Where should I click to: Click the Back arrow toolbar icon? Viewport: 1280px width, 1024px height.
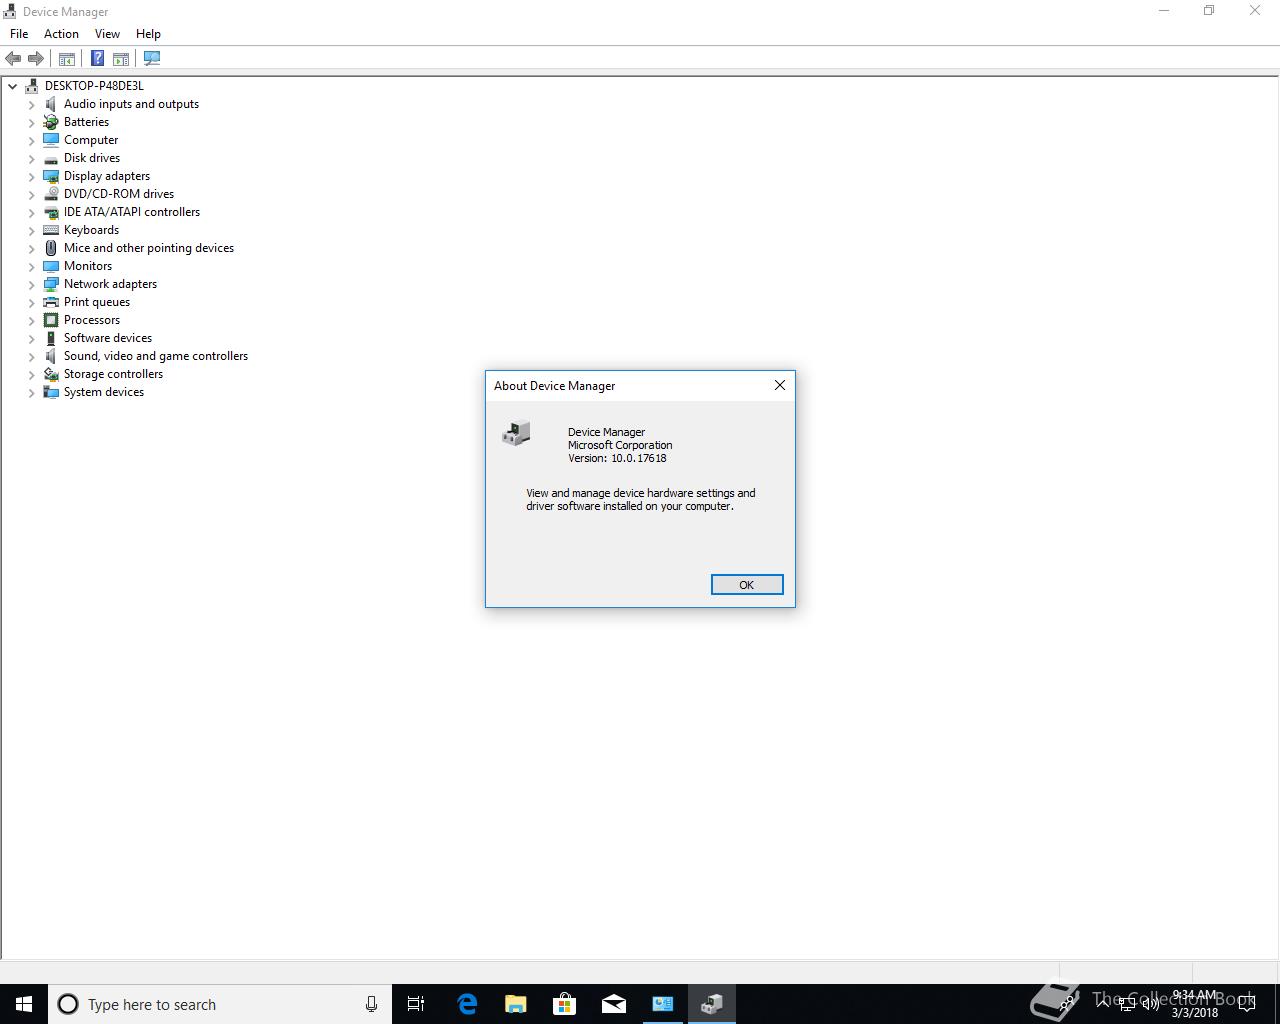tap(13, 59)
